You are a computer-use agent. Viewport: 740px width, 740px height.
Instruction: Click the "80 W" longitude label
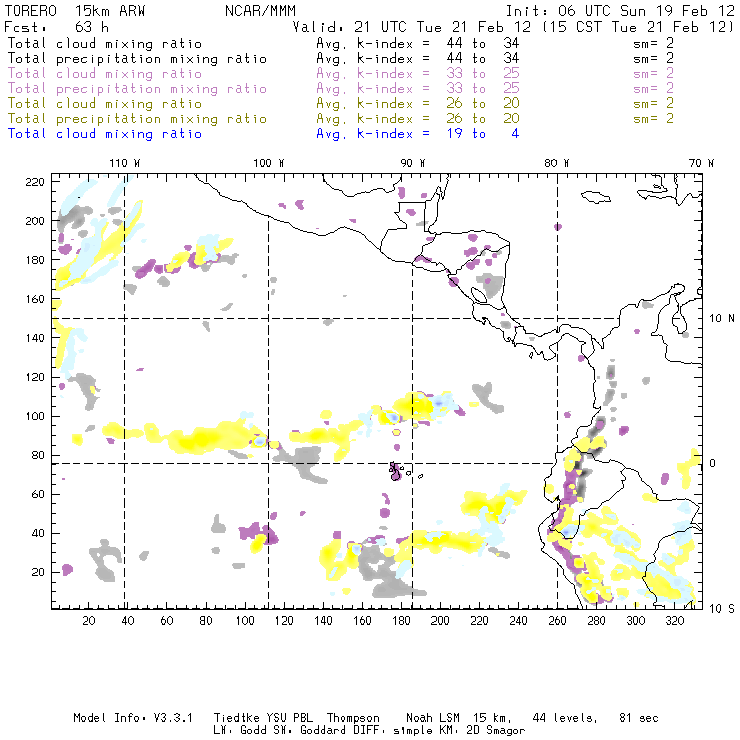[x=556, y=163]
